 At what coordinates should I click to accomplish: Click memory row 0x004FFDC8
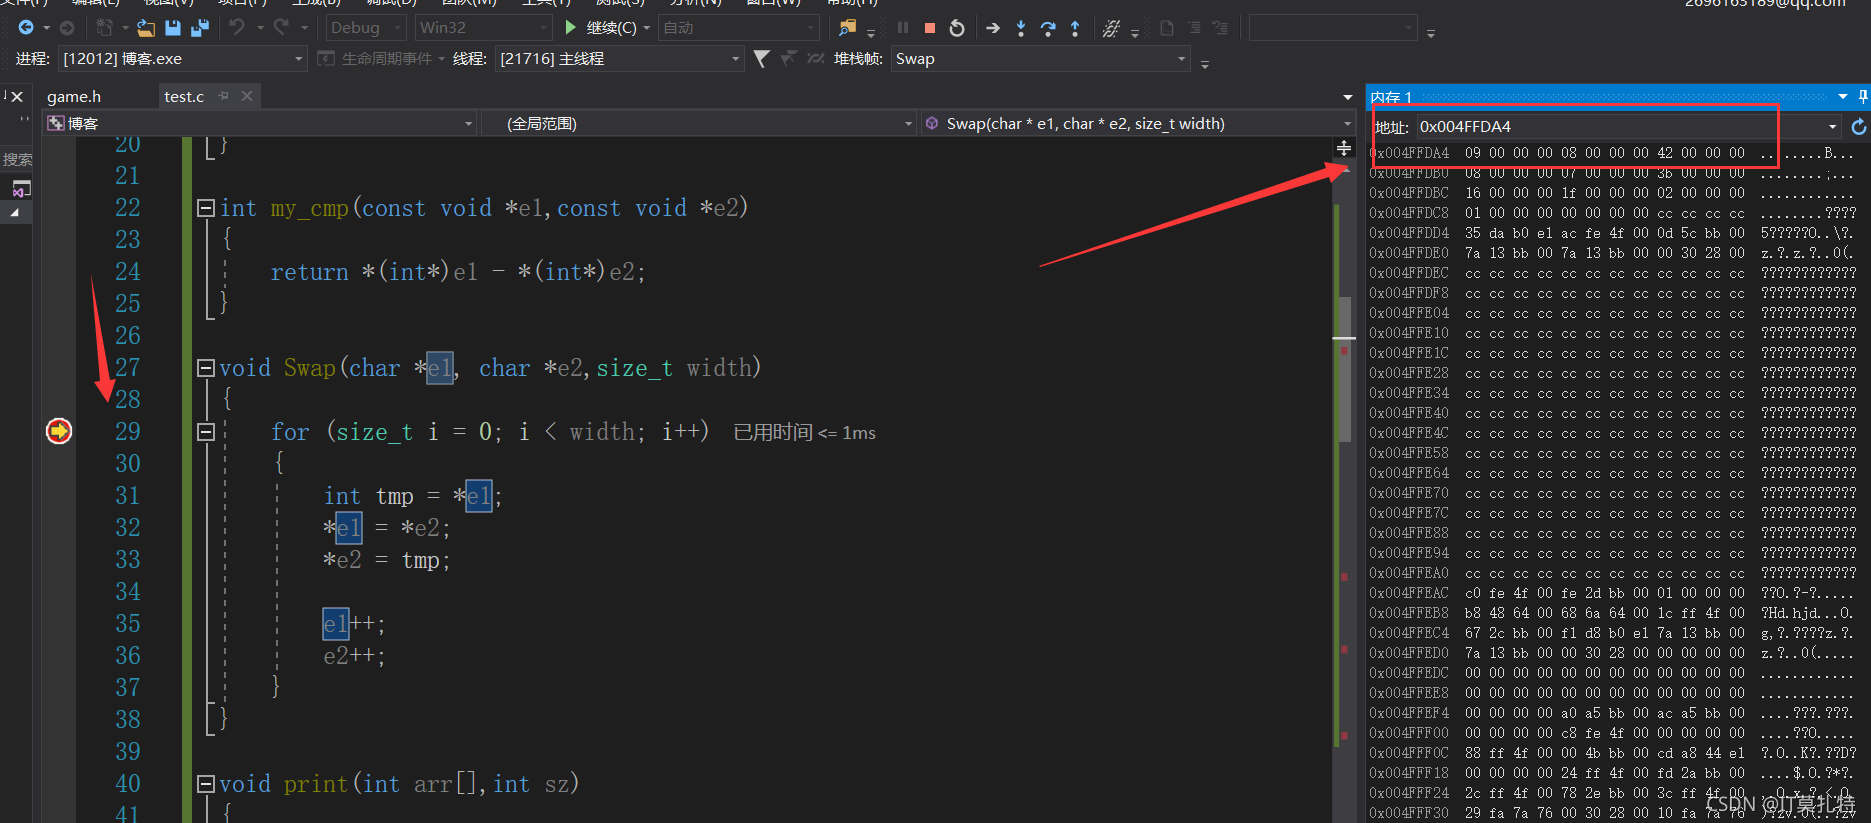click(1611, 213)
